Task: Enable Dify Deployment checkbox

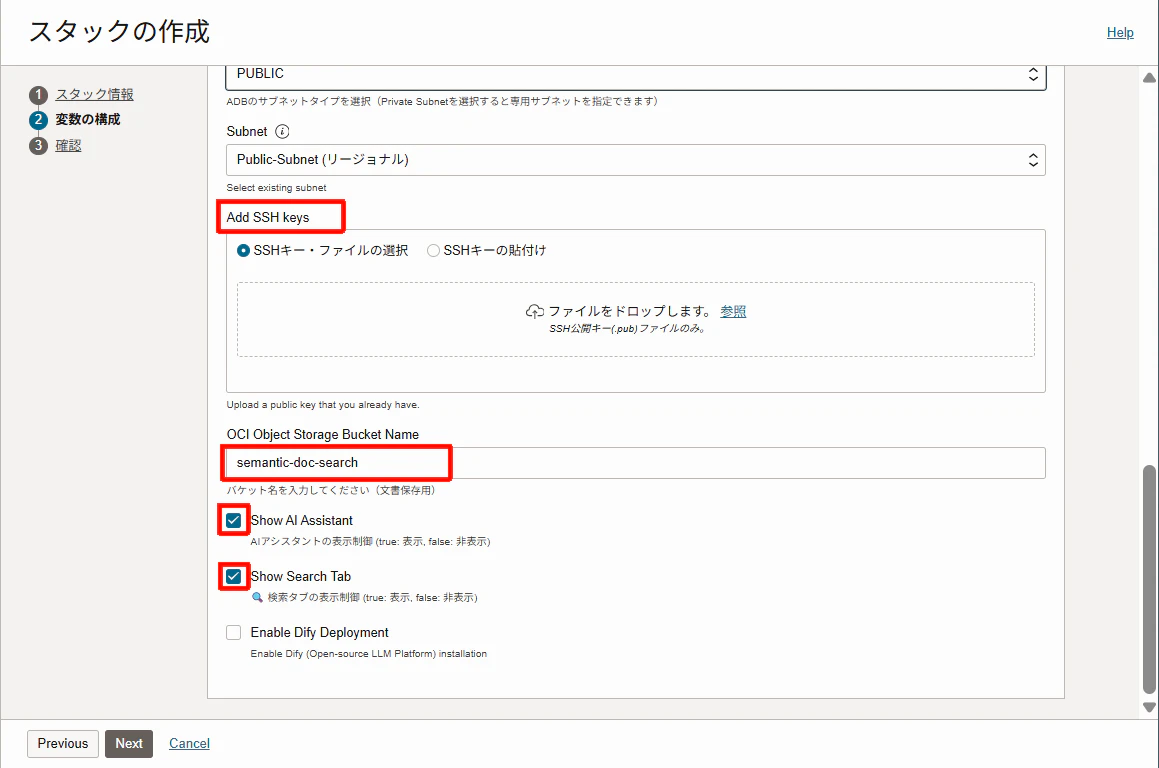Action: point(234,633)
